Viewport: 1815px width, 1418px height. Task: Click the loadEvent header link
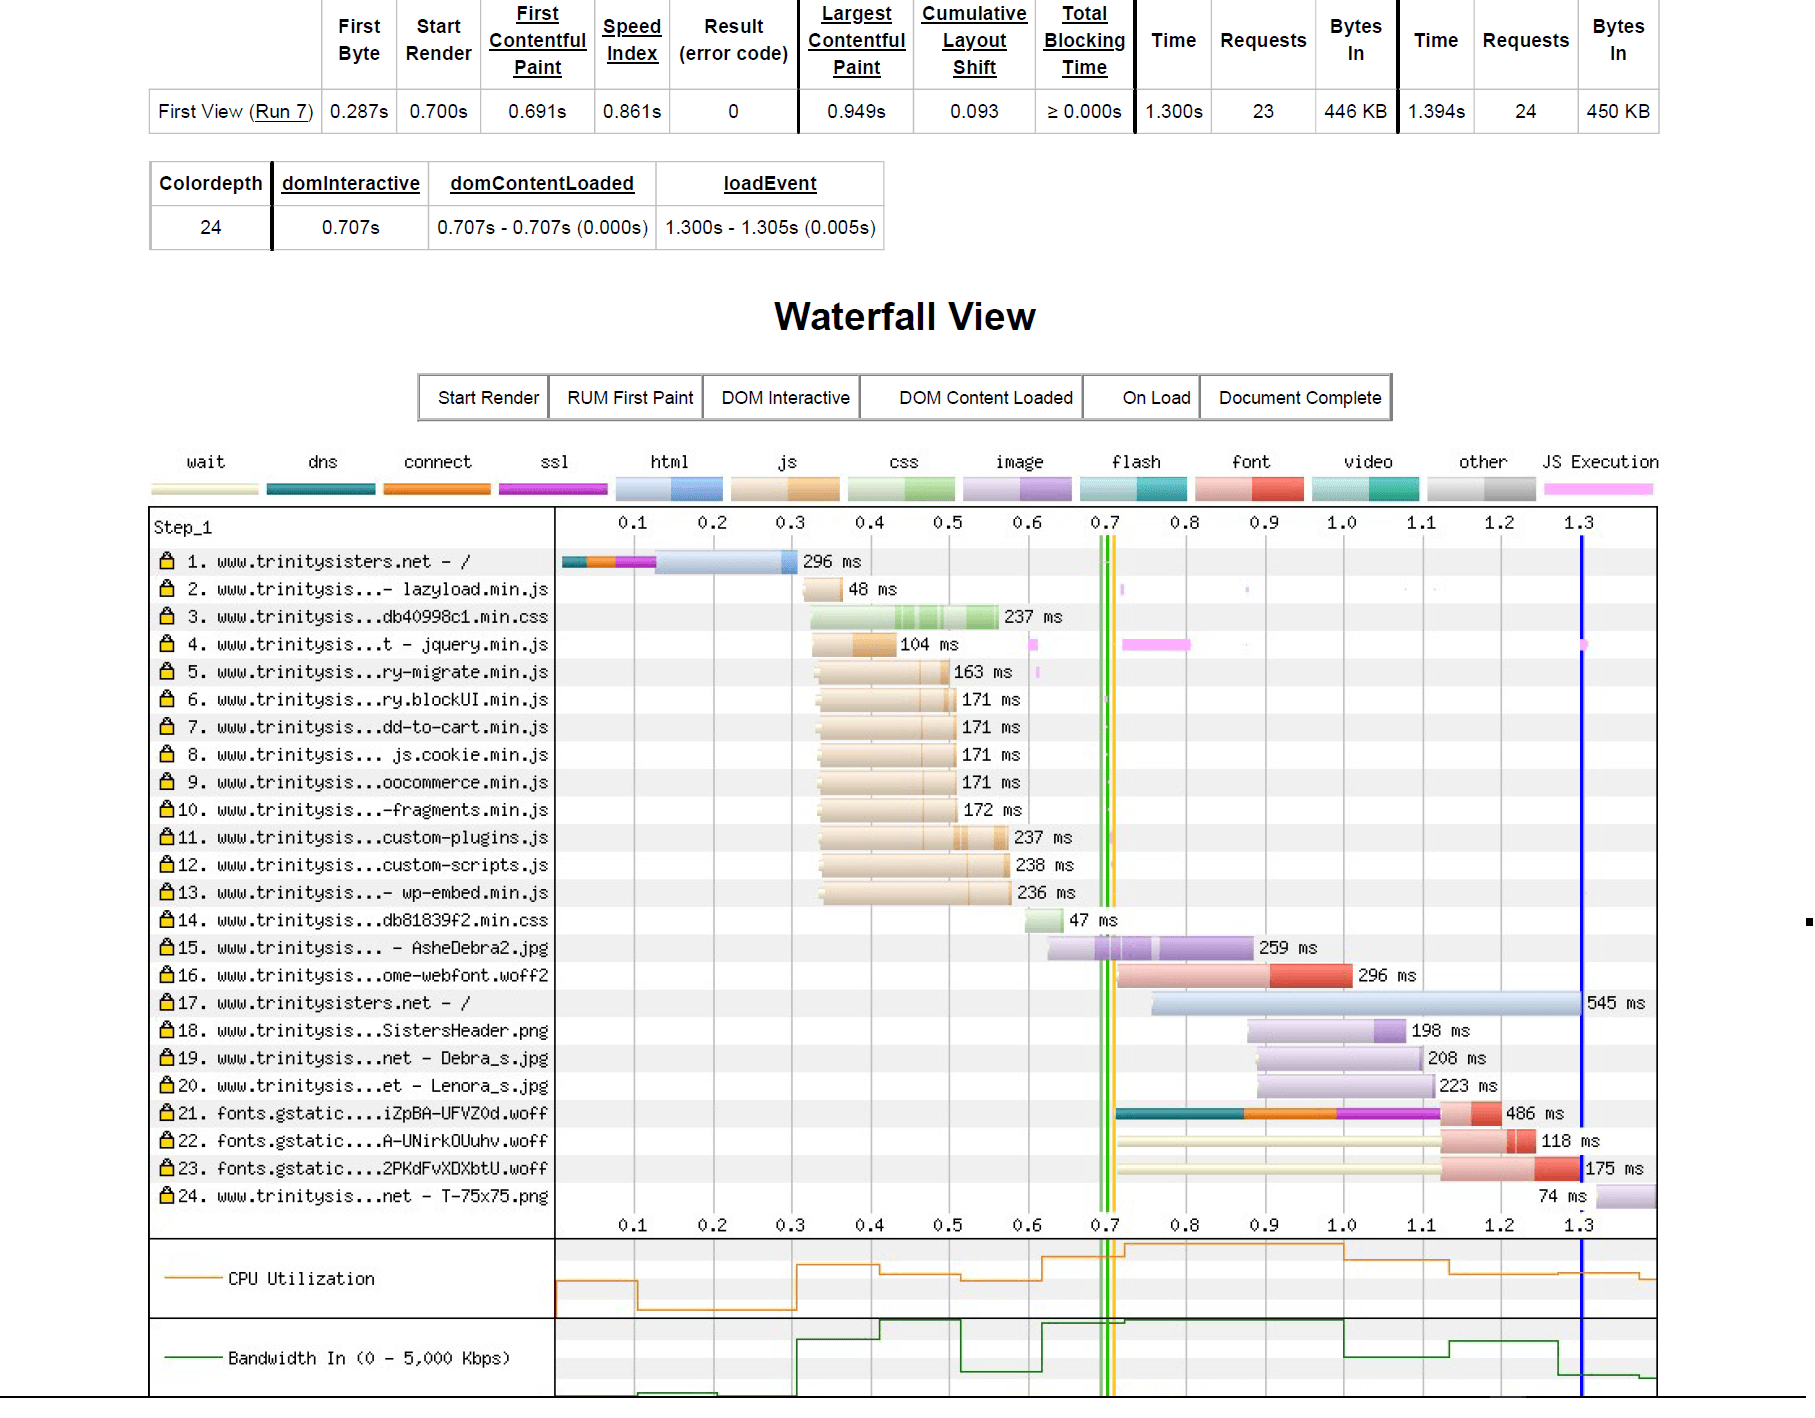click(770, 184)
